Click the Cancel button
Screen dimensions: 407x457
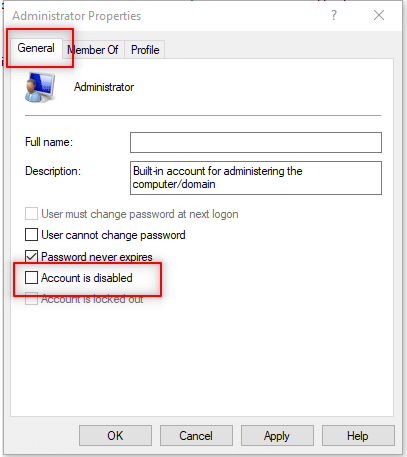(x=196, y=435)
